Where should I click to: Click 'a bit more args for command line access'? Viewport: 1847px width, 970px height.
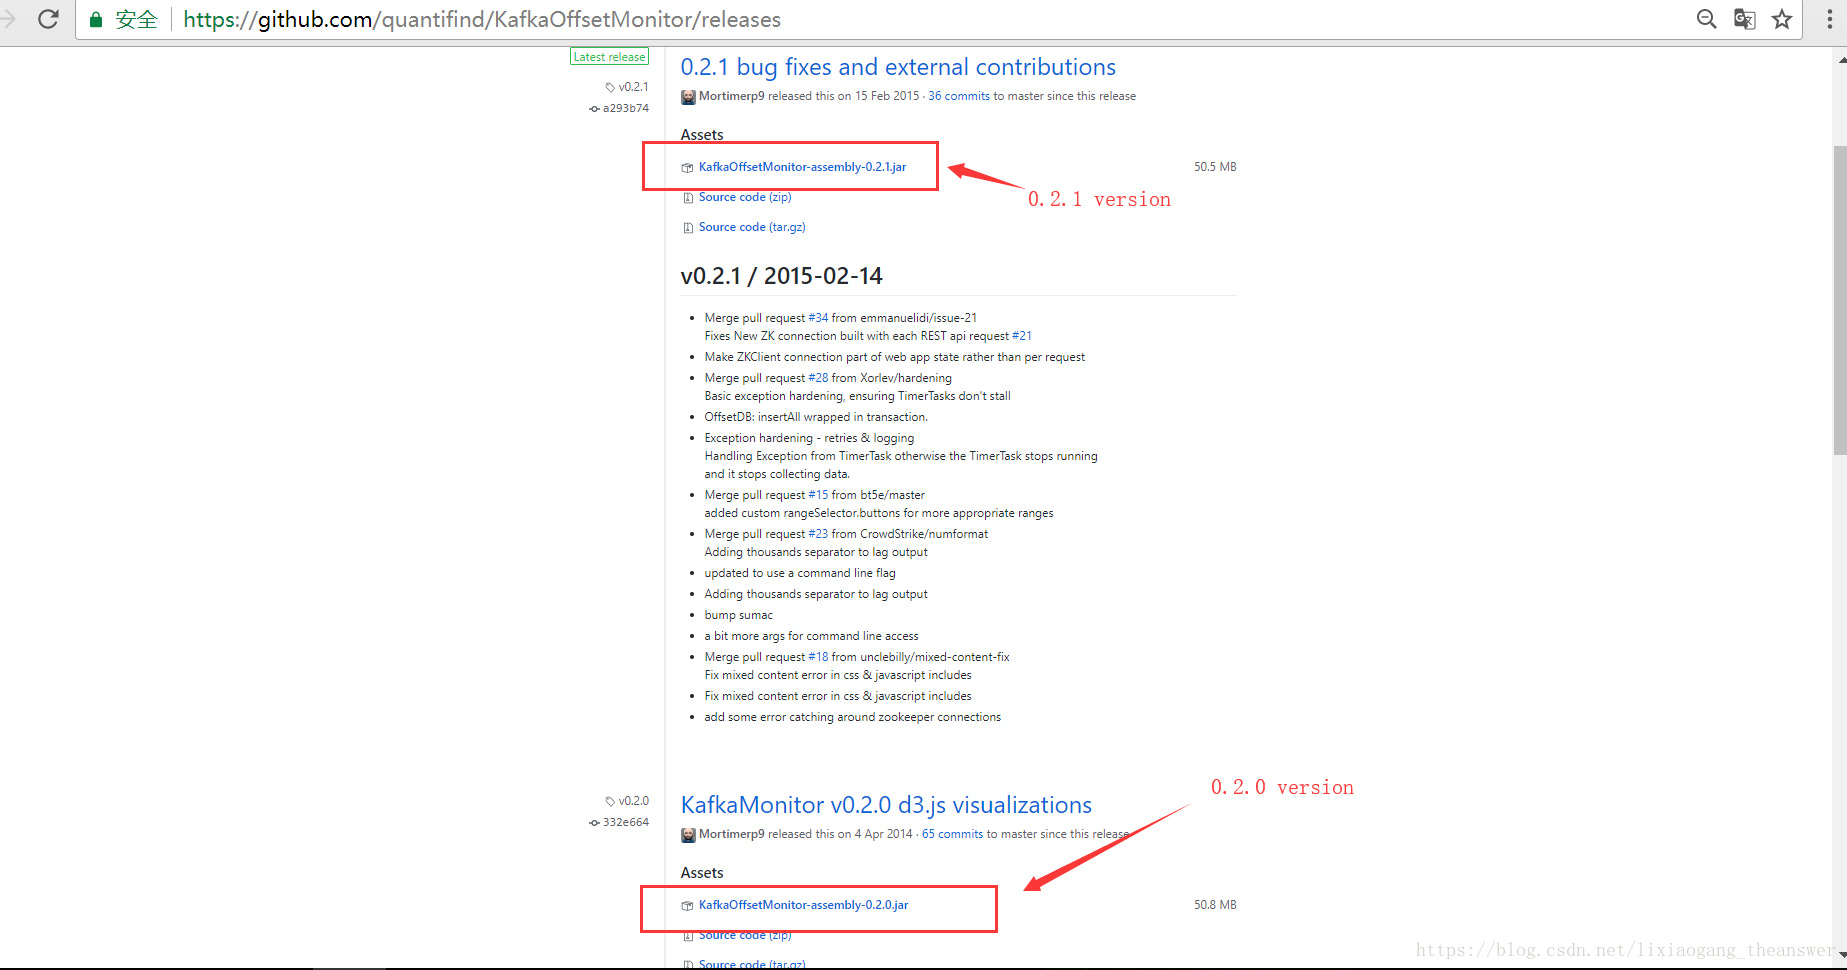click(811, 636)
